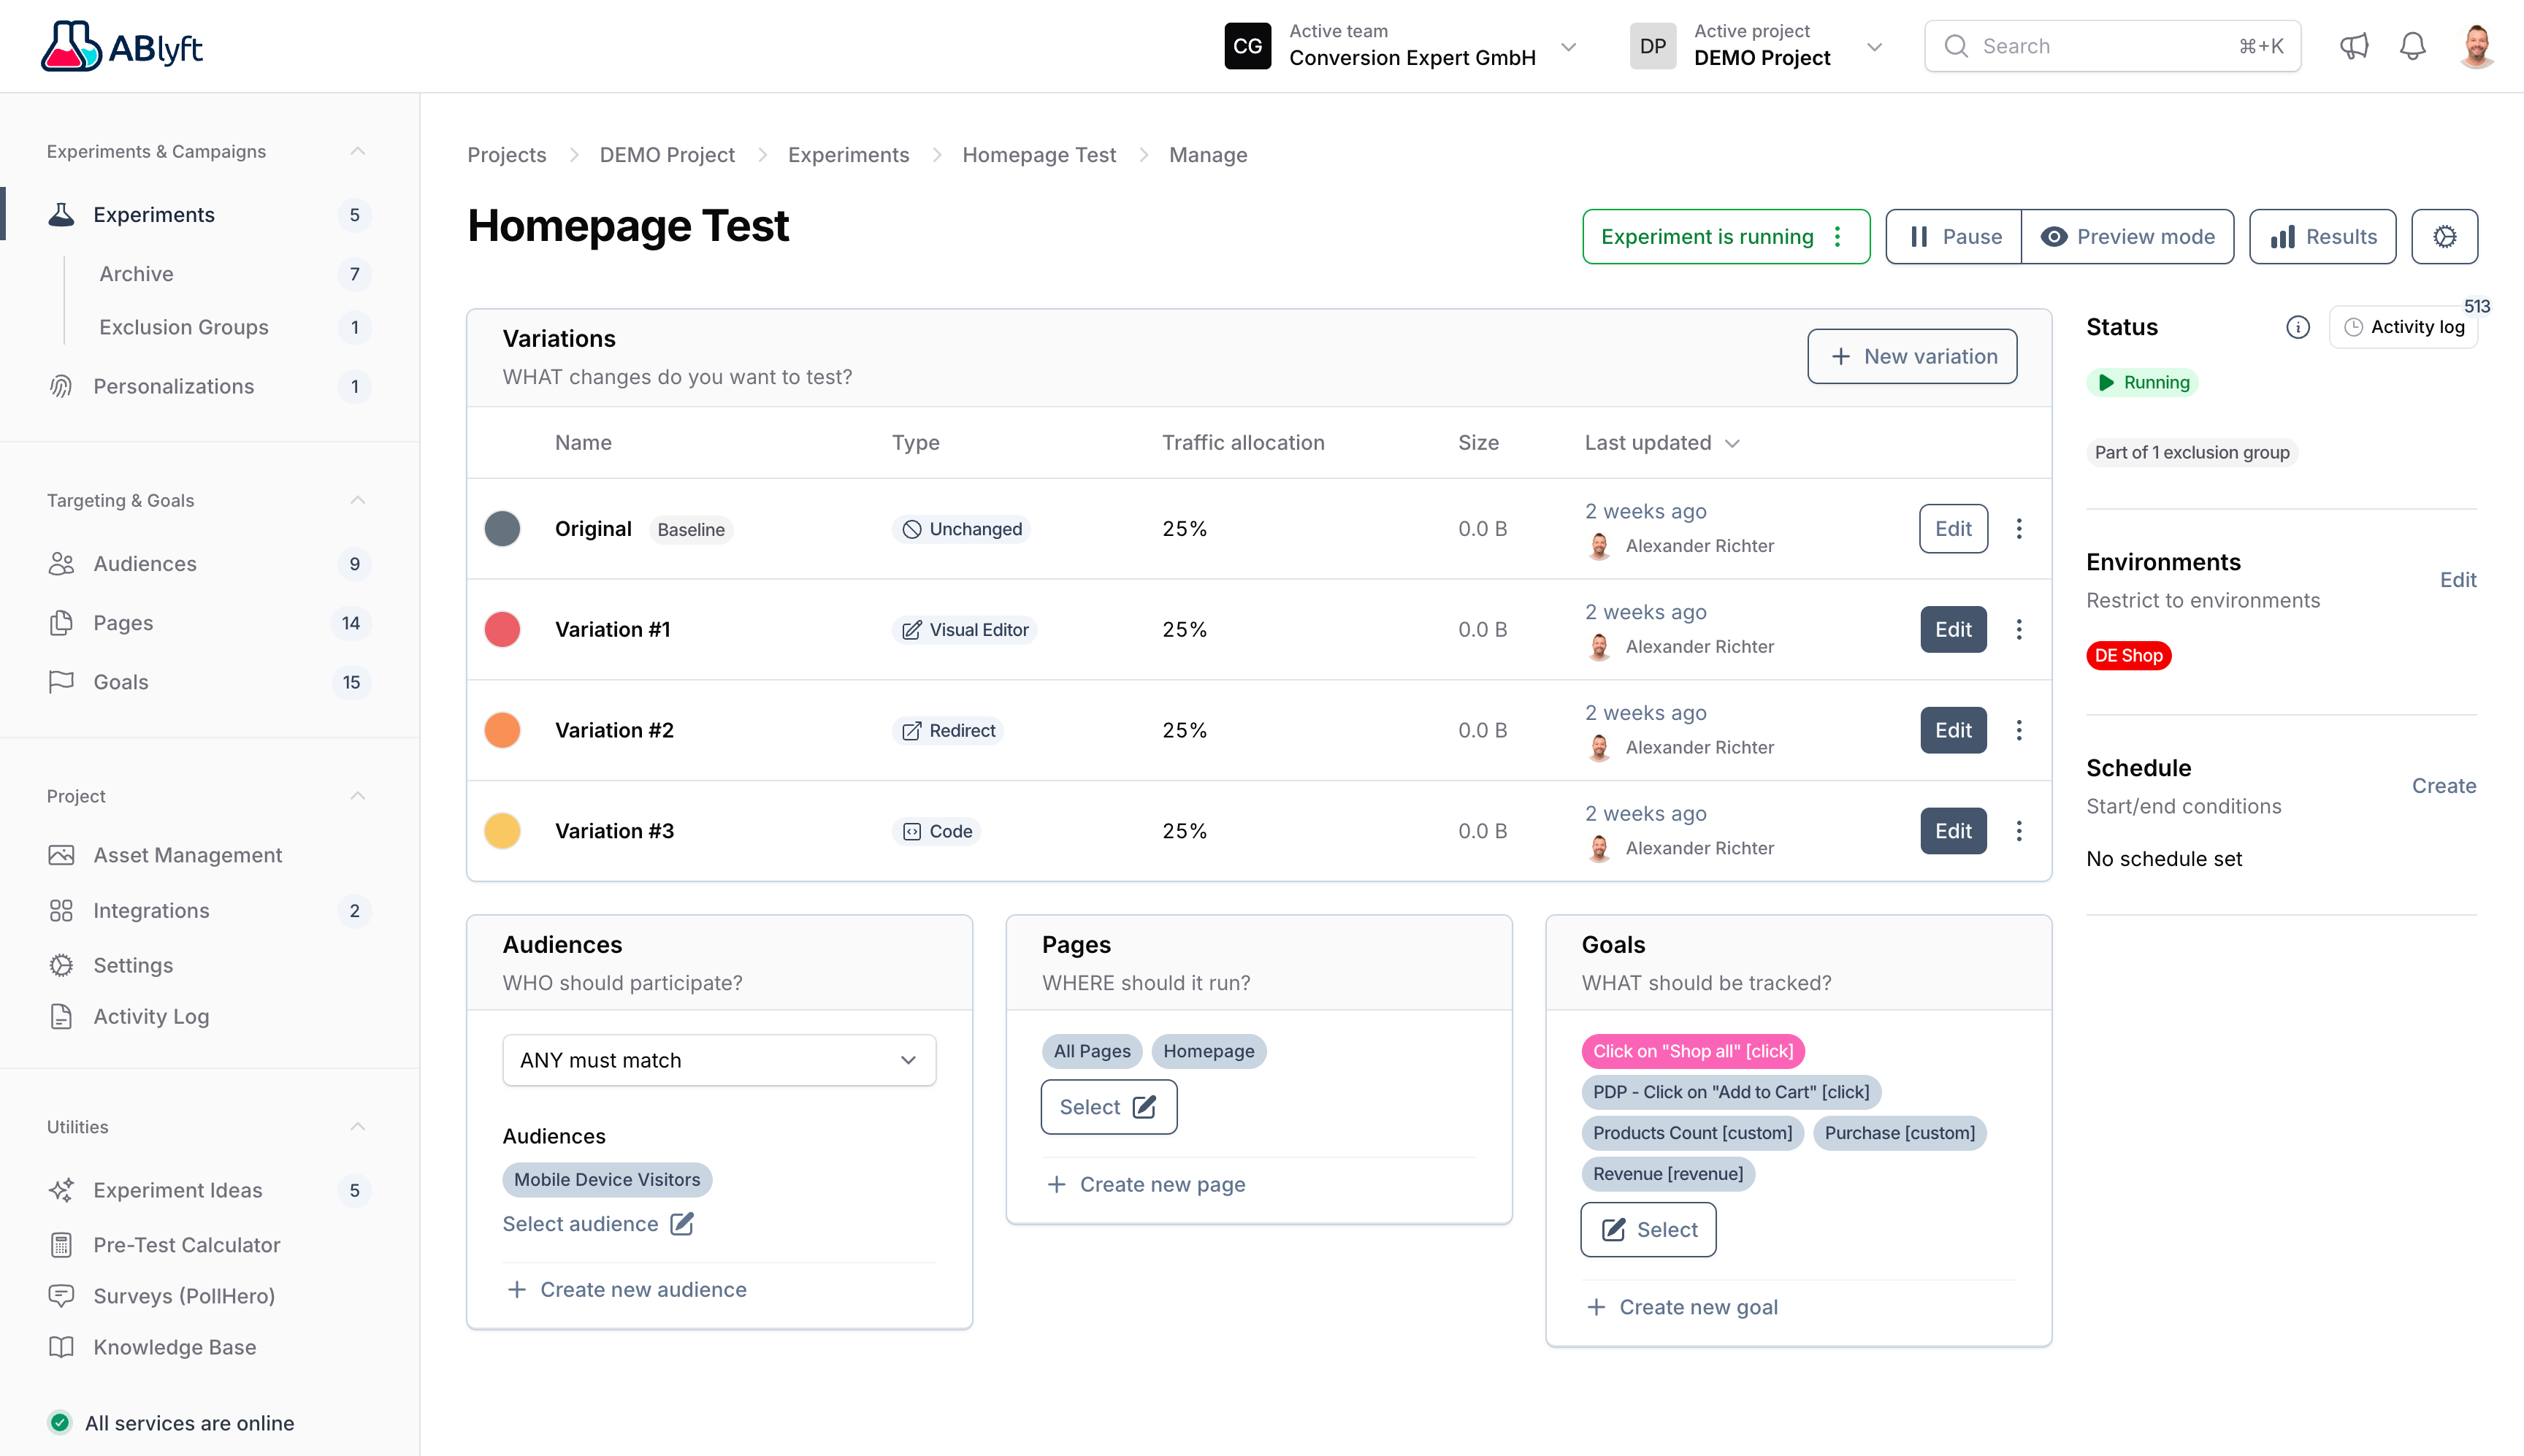The width and height of the screenshot is (2524, 1456).
Task: Open more options for Original row
Action: [x=2019, y=528]
